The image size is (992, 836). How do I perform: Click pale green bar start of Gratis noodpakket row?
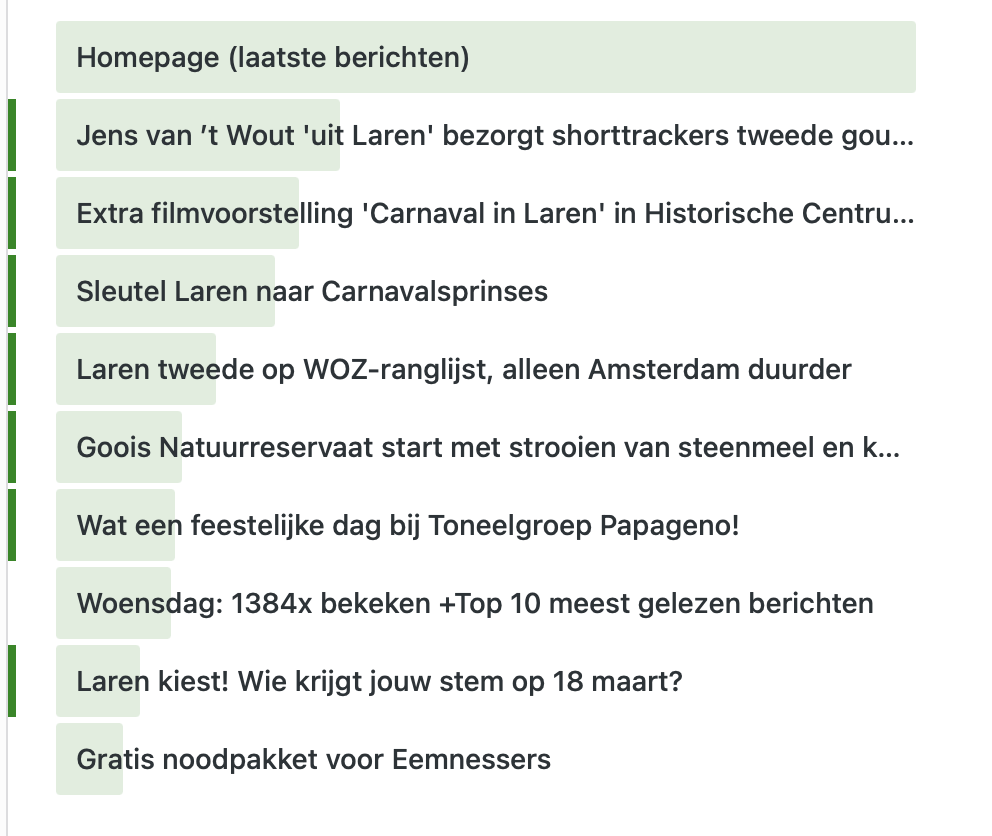tap(65, 759)
